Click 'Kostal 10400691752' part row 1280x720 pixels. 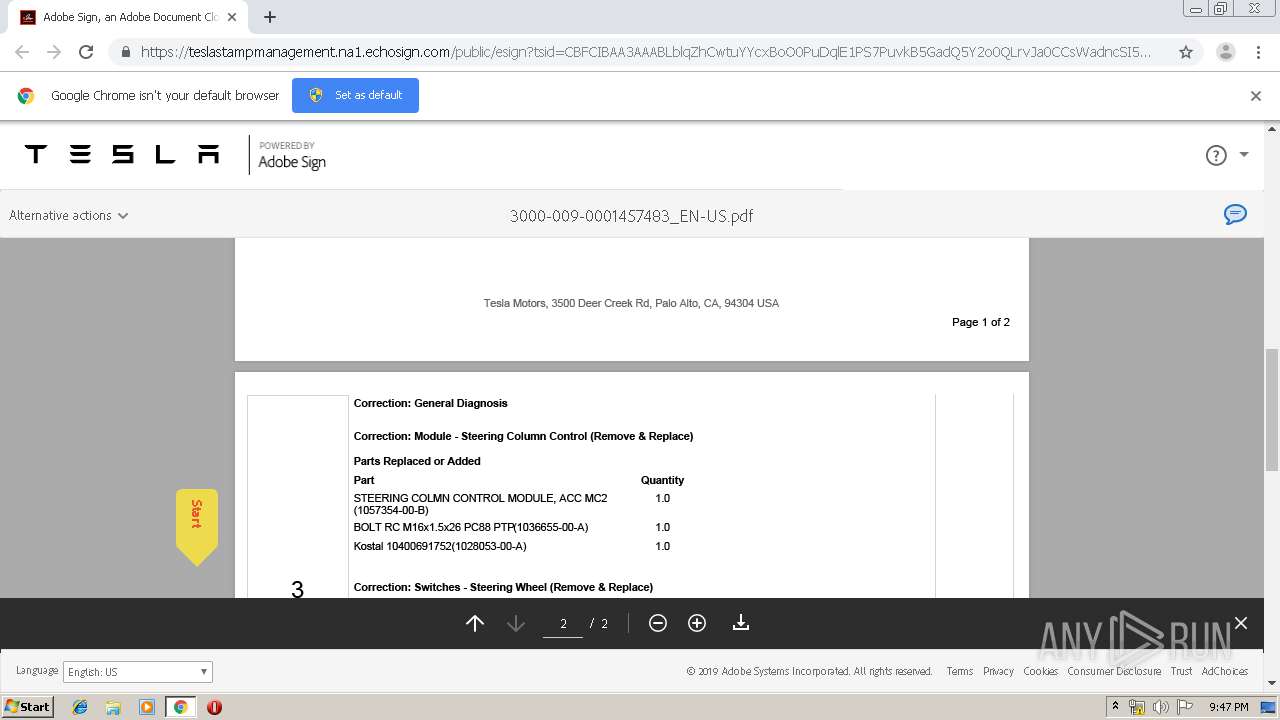click(x=440, y=546)
